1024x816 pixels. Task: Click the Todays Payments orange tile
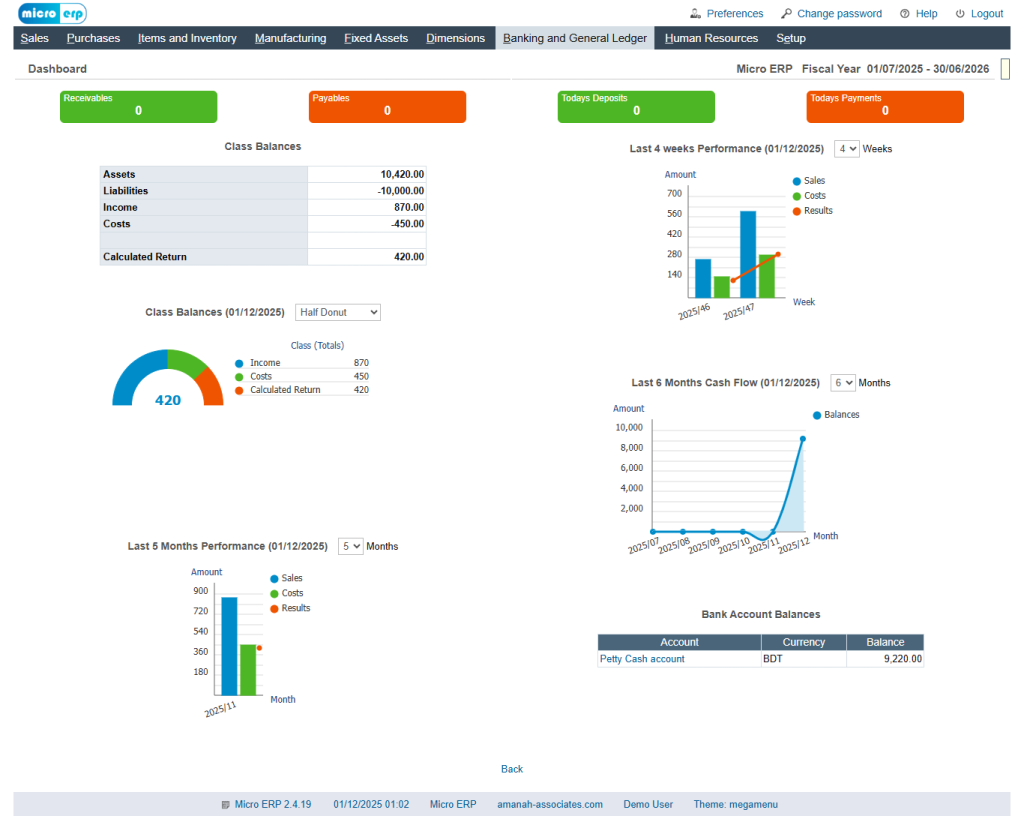point(885,106)
